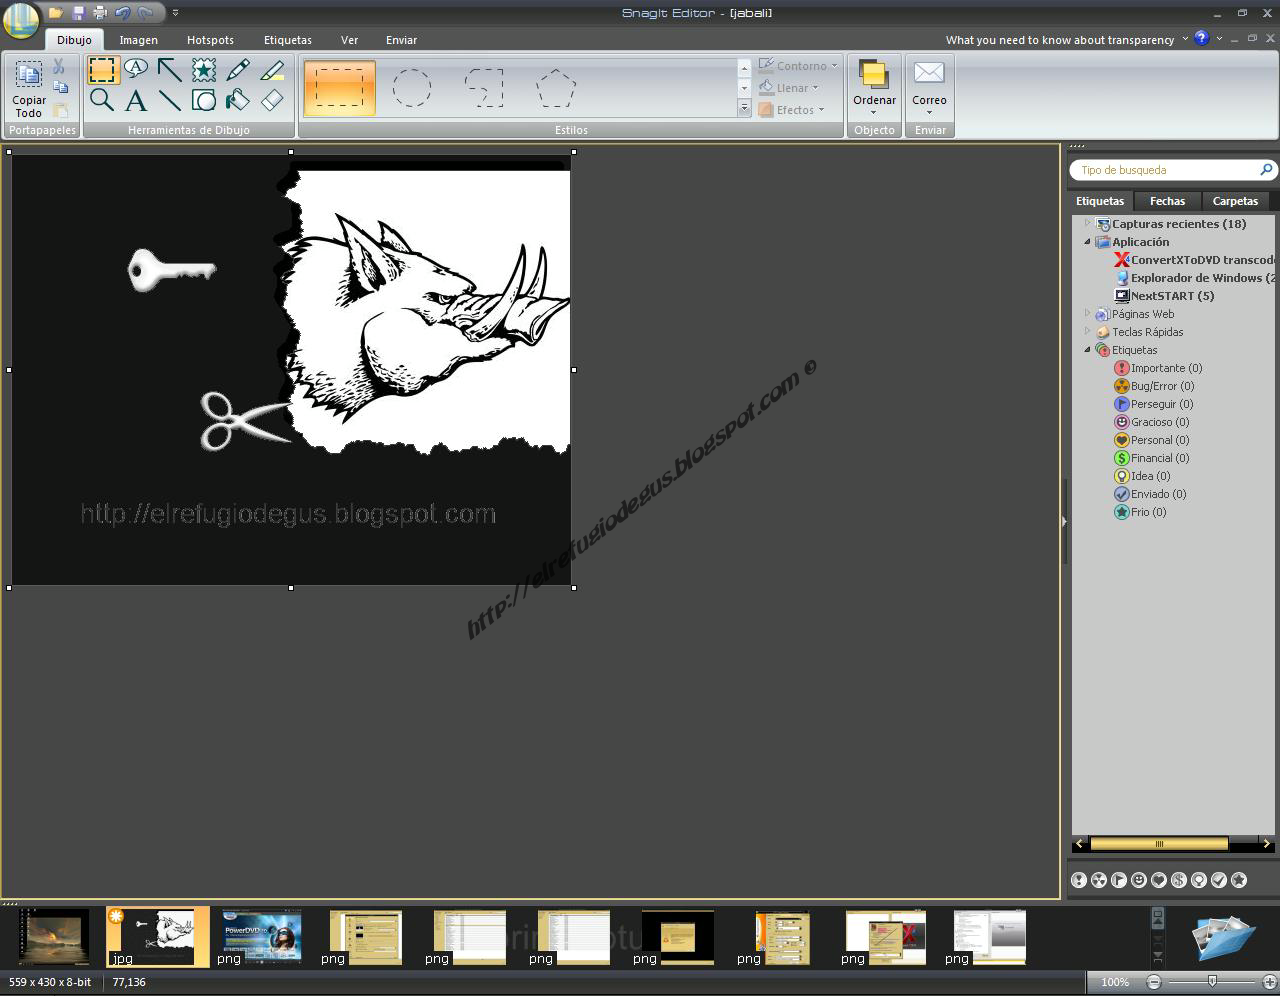
Task: Select the Pen tool
Action: 238,69
